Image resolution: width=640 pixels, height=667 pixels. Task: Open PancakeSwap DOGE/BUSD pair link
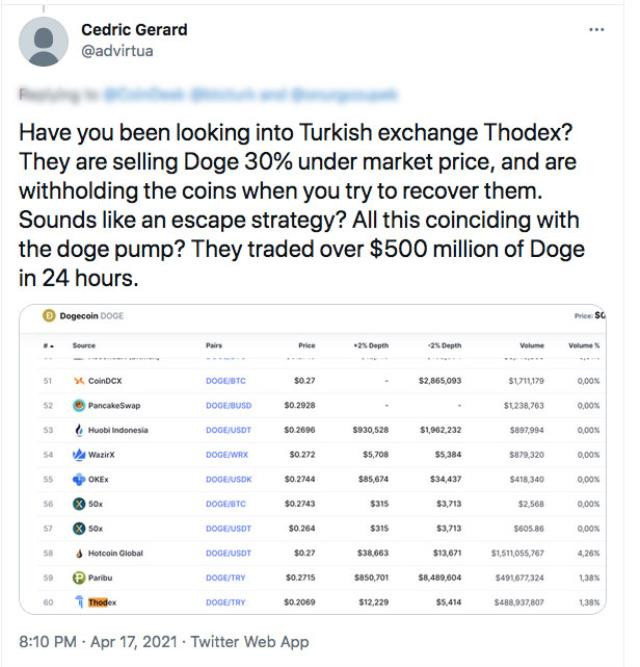pyautogui.click(x=229, y=405)
